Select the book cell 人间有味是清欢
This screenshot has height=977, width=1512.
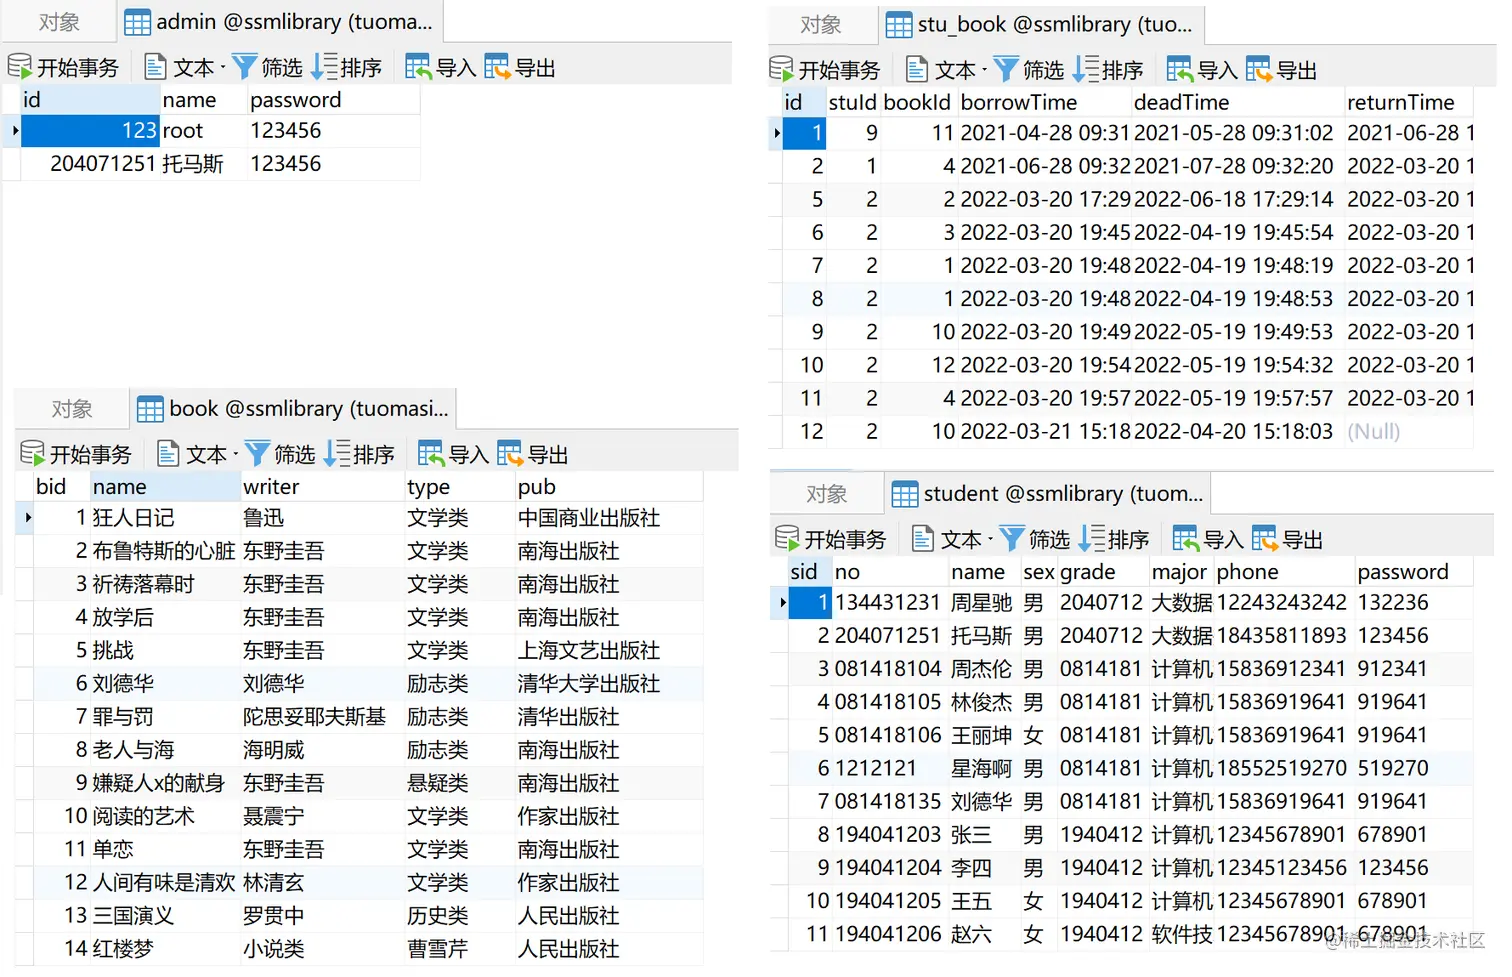pos(165,883)
